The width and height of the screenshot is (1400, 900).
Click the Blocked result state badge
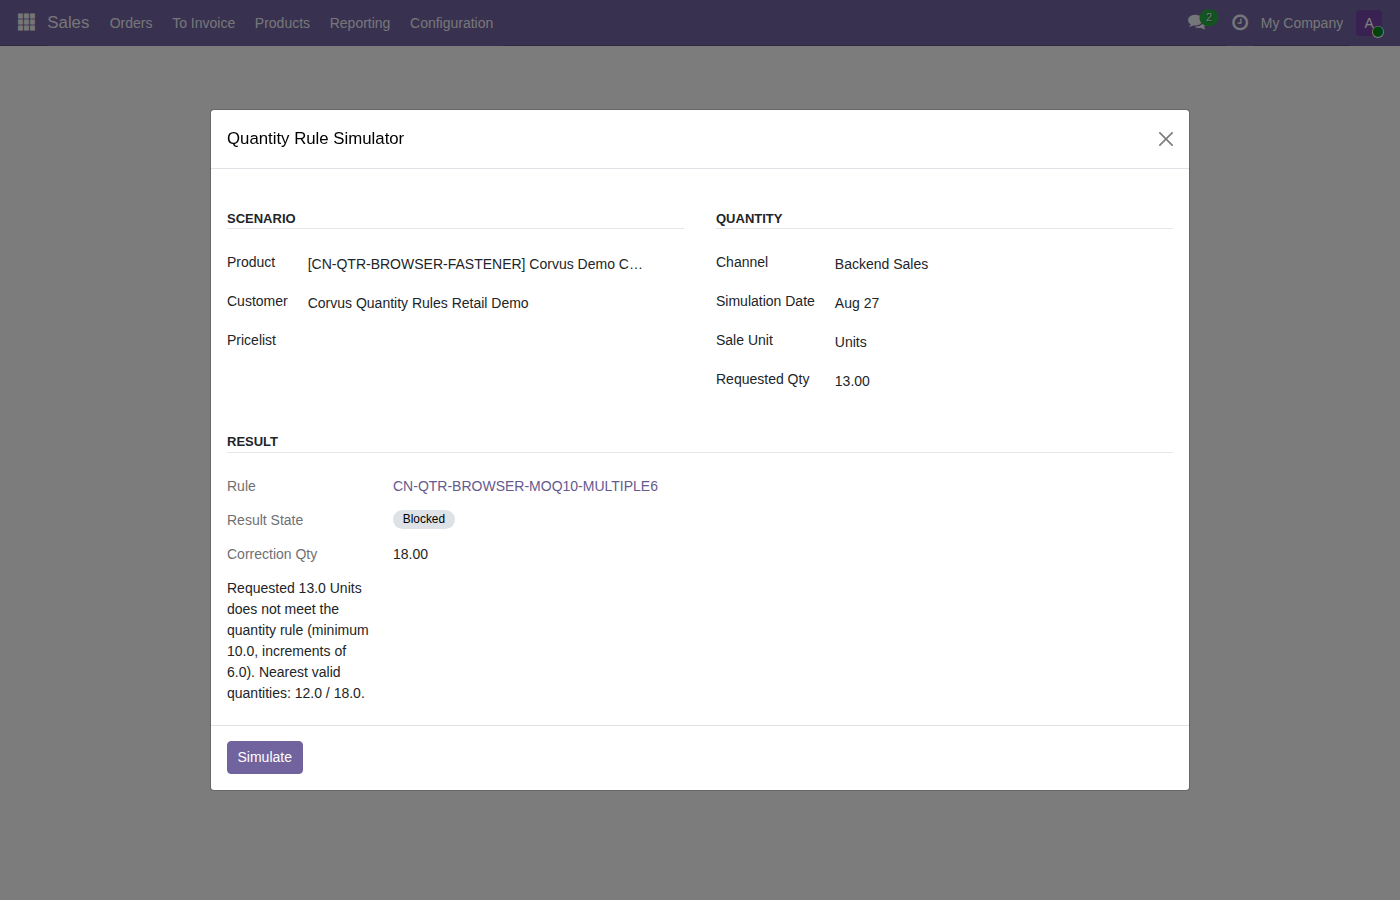click(424, 519)
